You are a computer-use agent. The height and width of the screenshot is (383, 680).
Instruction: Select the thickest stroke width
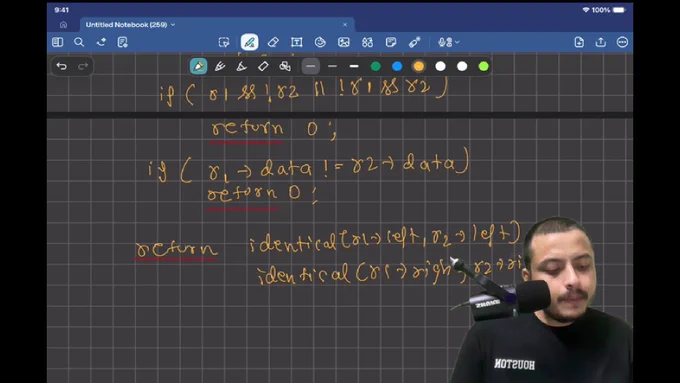pos(354,66)
